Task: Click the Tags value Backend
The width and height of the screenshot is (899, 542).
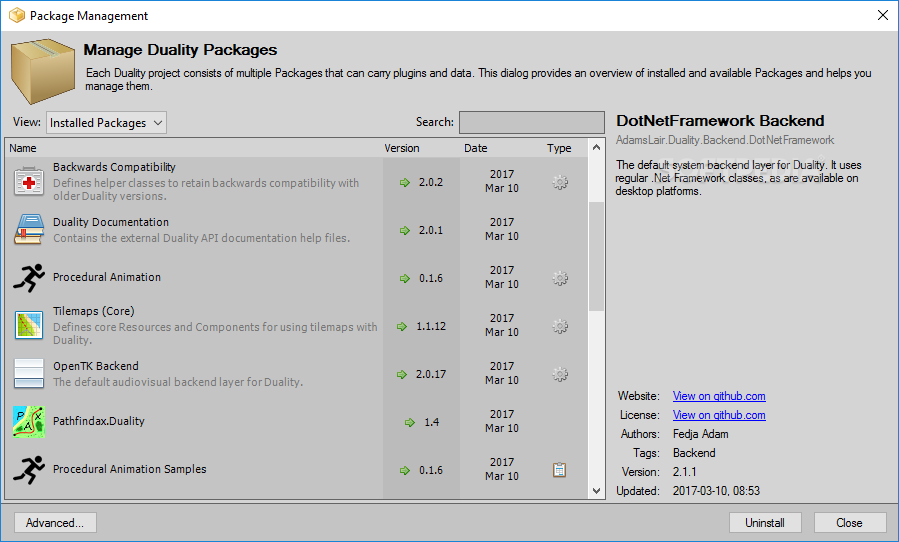Action: tap(694, 453)
